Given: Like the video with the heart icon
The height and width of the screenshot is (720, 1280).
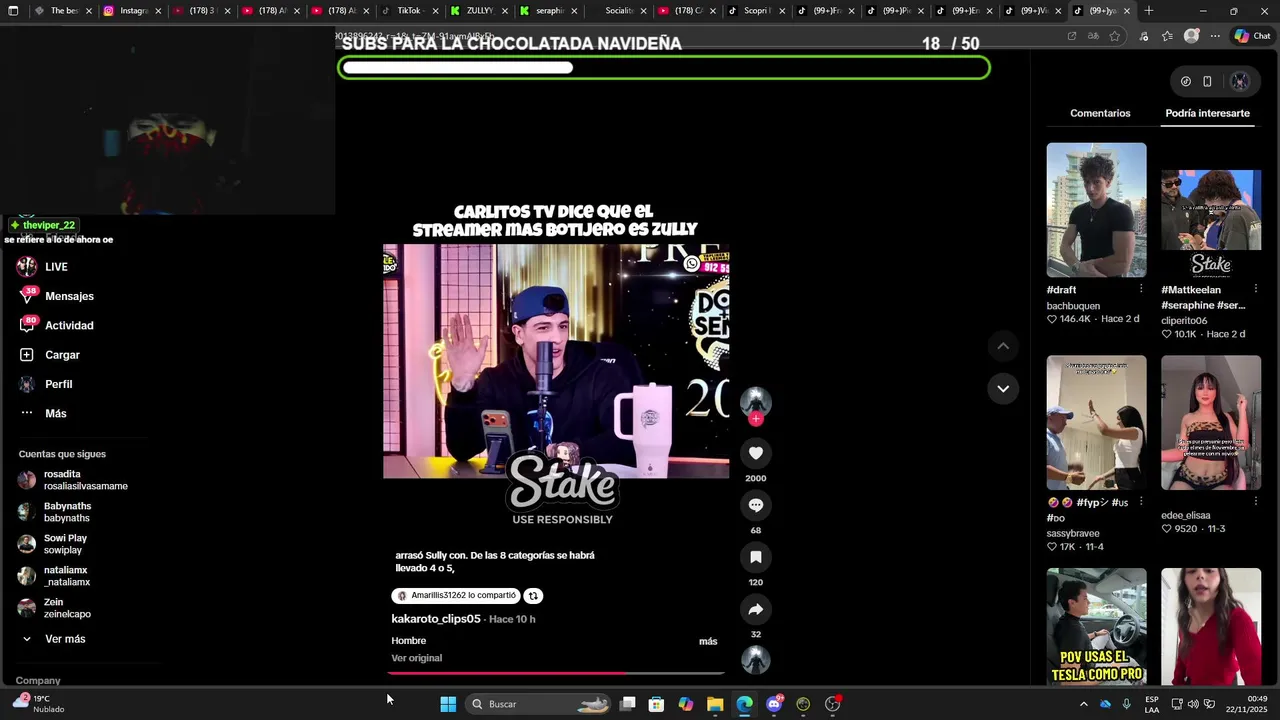Looking at the screenshot, I should pos(756,453).
